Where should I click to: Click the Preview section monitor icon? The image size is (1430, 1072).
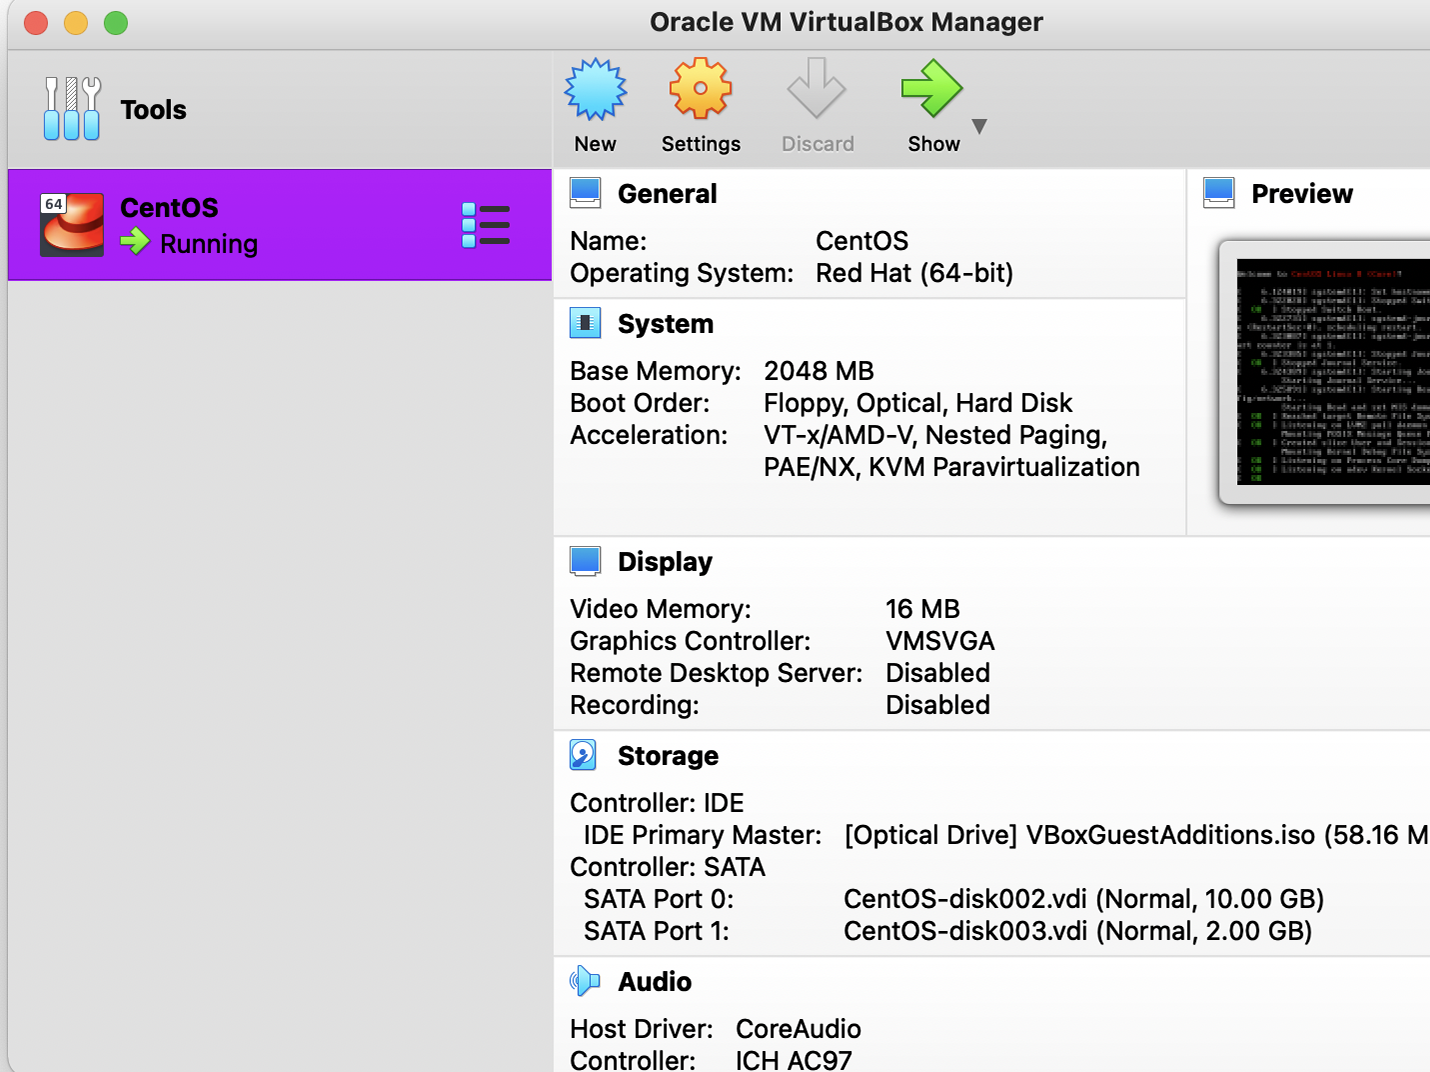point(1219,193)
